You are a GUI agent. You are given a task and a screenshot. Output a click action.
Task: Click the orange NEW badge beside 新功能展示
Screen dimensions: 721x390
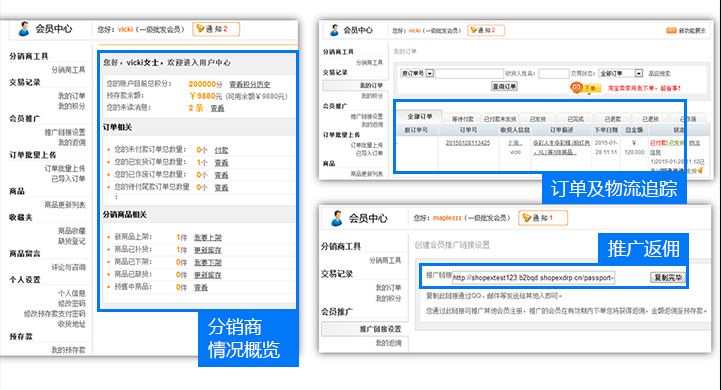point(671,30)
